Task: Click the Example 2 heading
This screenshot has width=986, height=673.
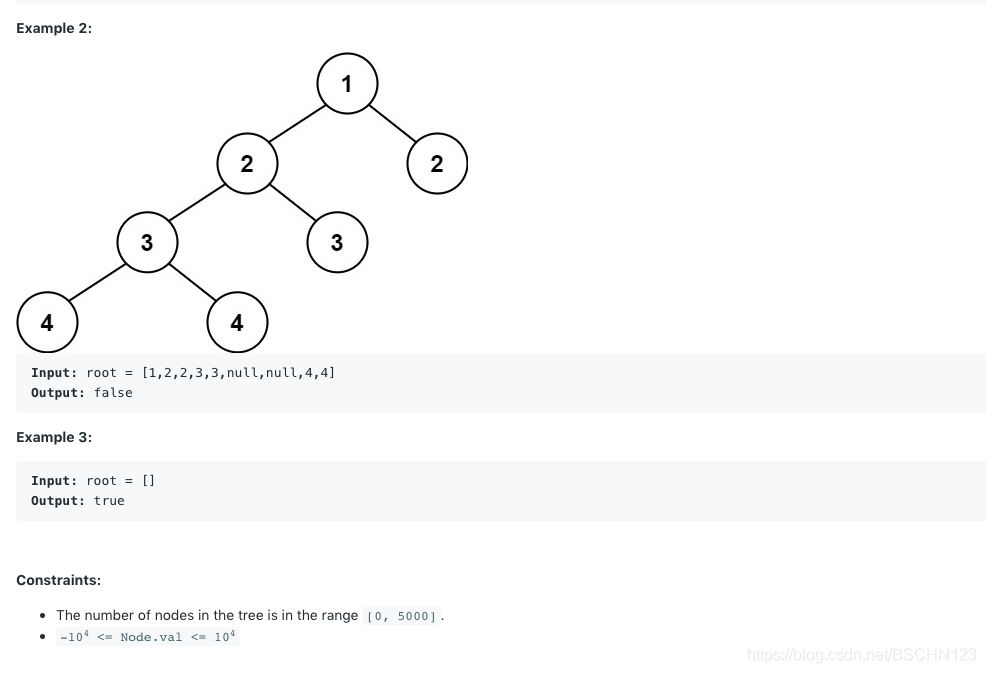Action: 54,28
